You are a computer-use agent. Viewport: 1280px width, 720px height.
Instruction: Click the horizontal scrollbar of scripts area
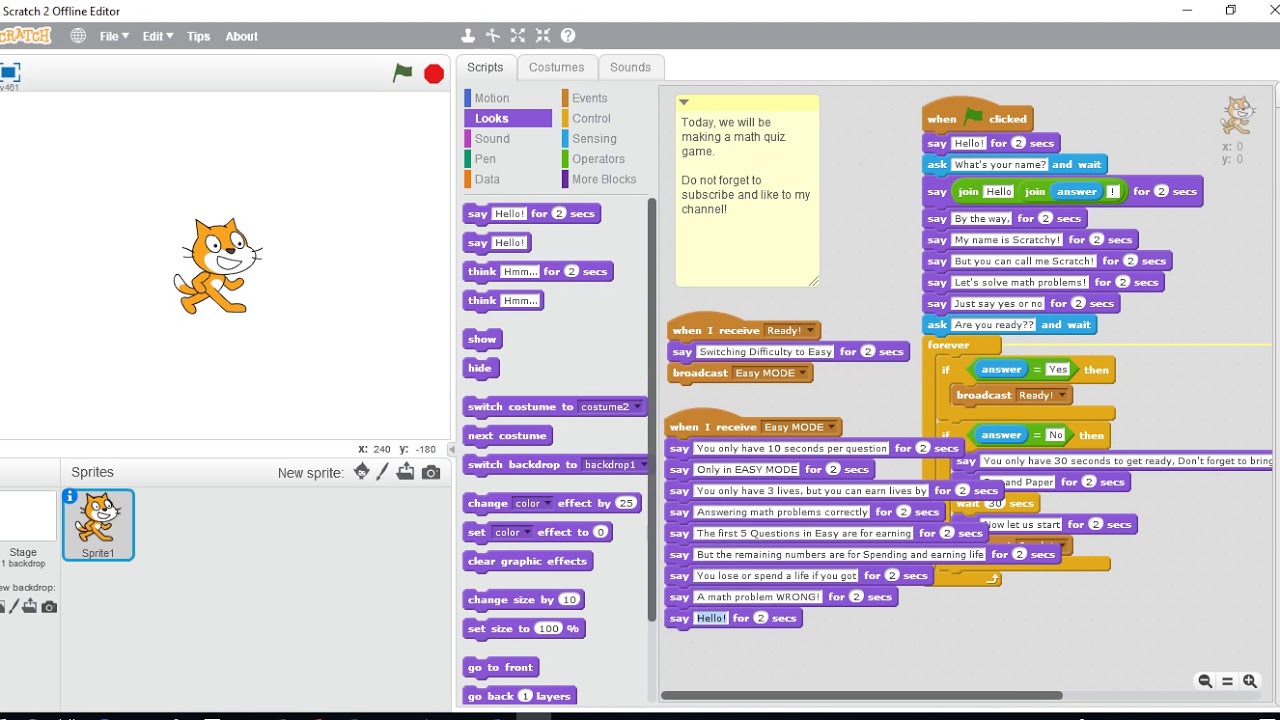click(862, 695)
